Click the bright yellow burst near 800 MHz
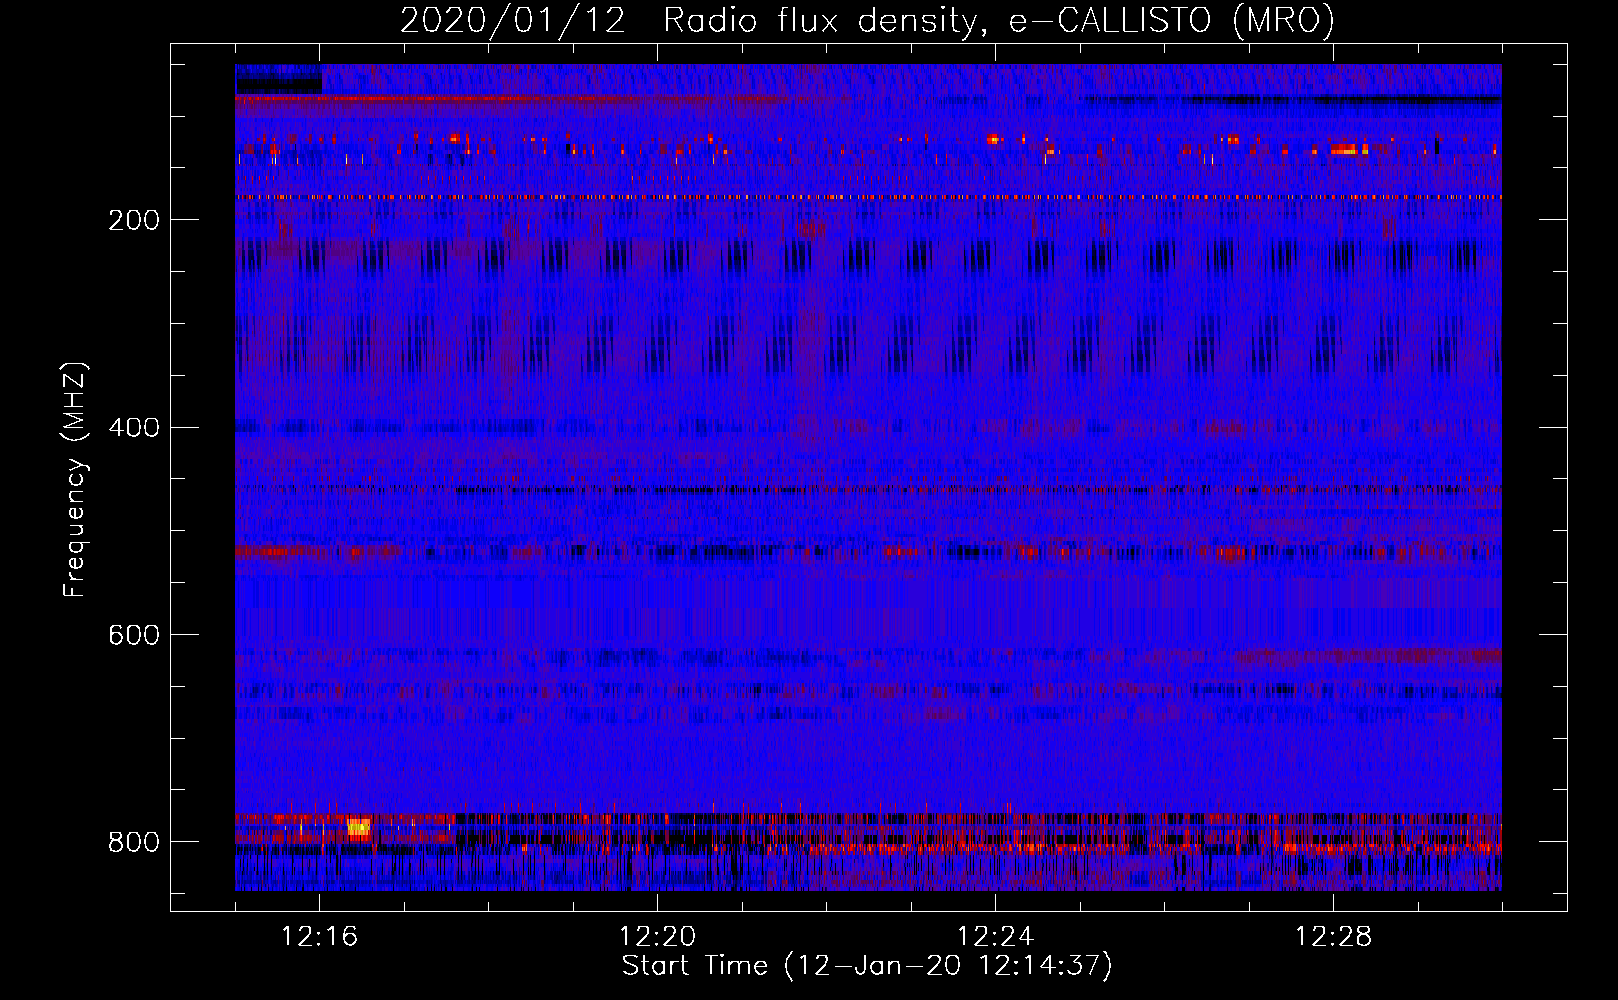The image size is (1618, 1000). point(358,827)
